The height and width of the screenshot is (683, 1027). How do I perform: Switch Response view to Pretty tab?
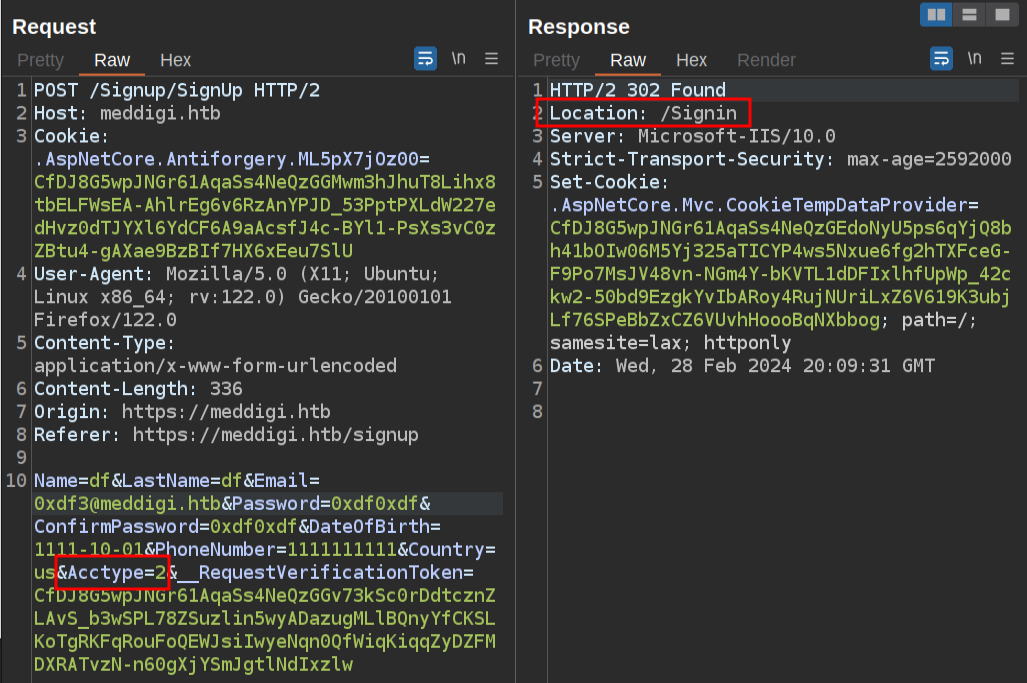(556, 60)
